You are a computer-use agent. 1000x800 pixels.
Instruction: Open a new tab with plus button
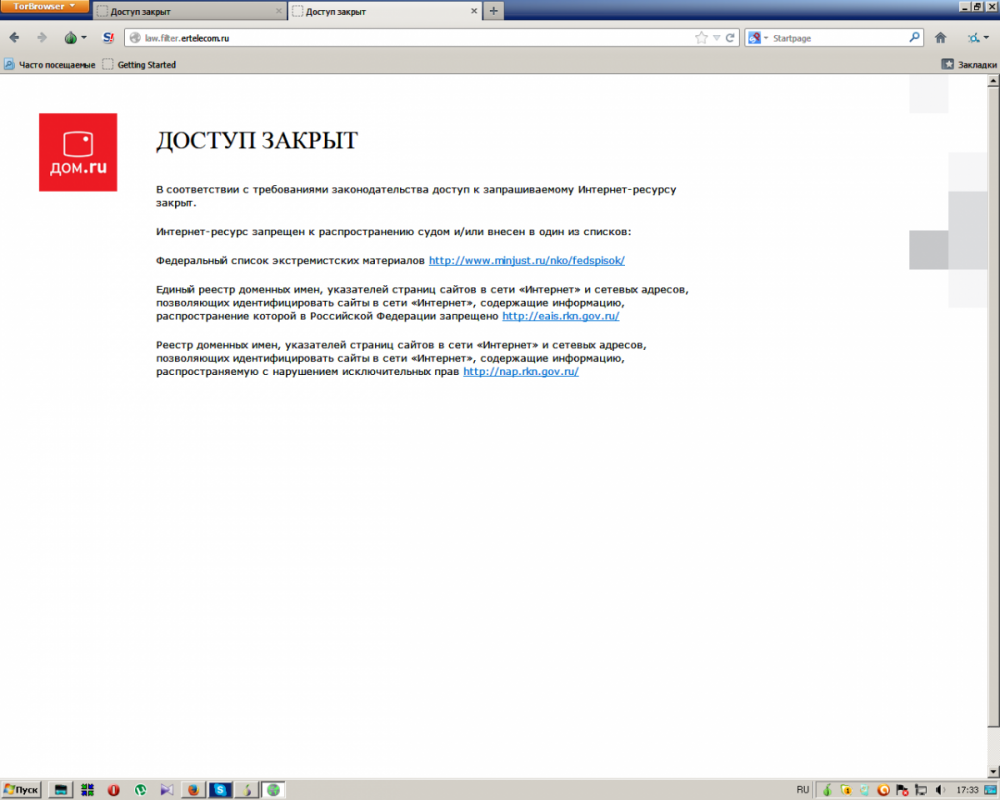click(493, 11)
